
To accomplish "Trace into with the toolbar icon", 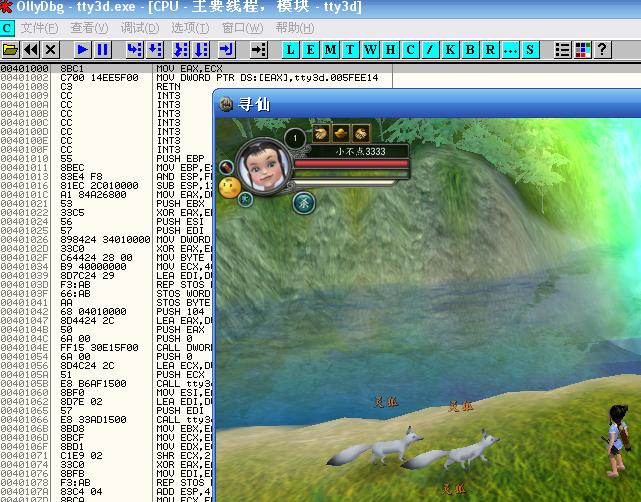I will [181, 50].
